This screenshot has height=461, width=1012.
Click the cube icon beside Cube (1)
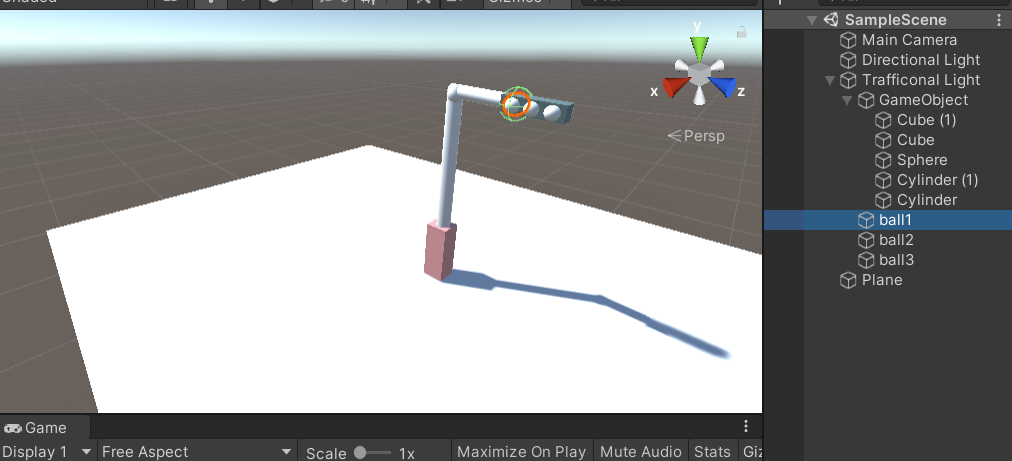pyautogui.click(x=883, y=120)
